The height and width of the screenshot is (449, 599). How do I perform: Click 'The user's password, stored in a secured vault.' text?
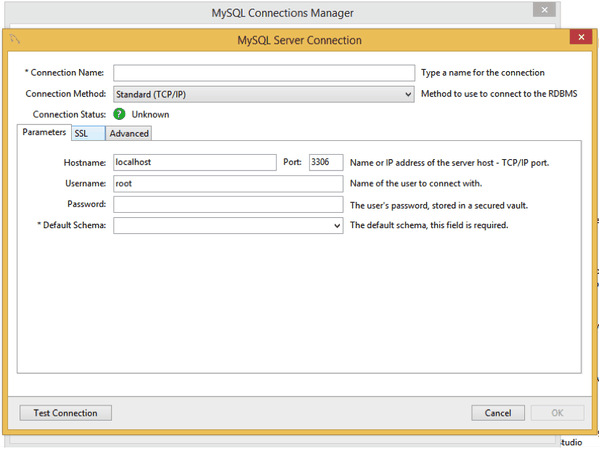click(x=439, y=206)
